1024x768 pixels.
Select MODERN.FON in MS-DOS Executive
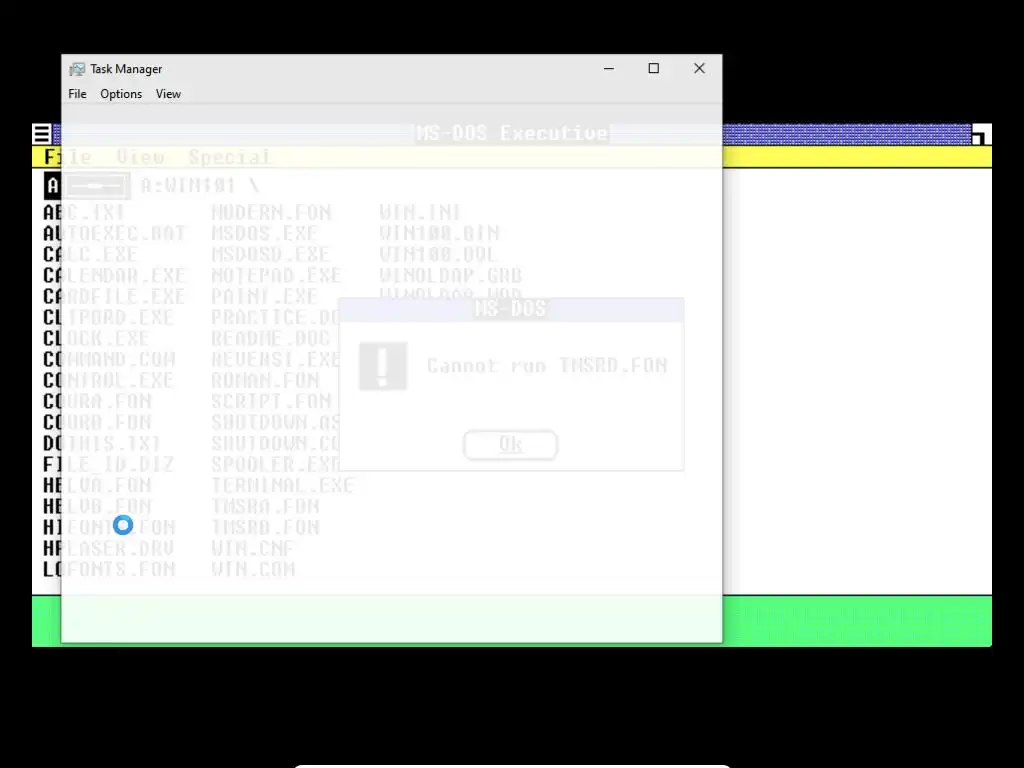click(x=271, y=212)
